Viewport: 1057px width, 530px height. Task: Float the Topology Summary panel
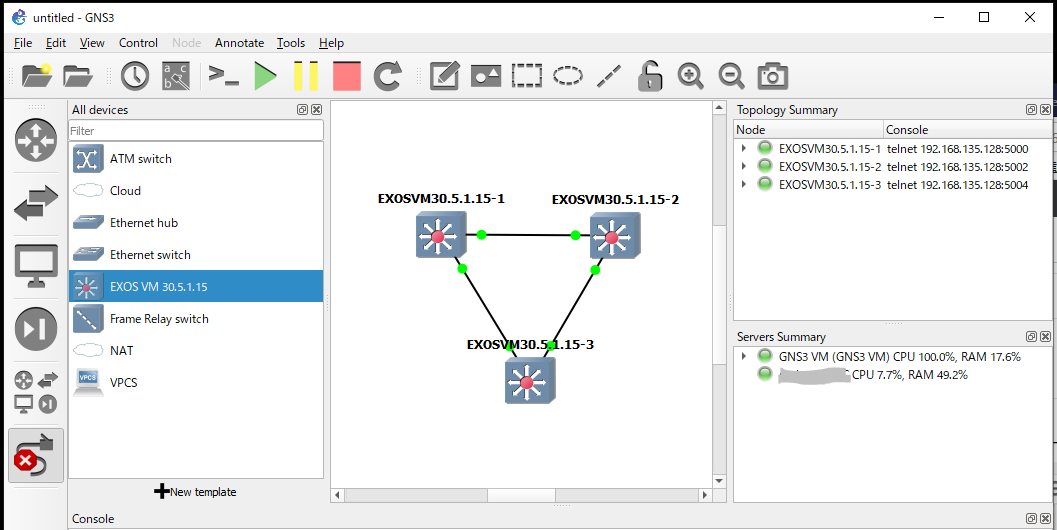click(1031, 109)
